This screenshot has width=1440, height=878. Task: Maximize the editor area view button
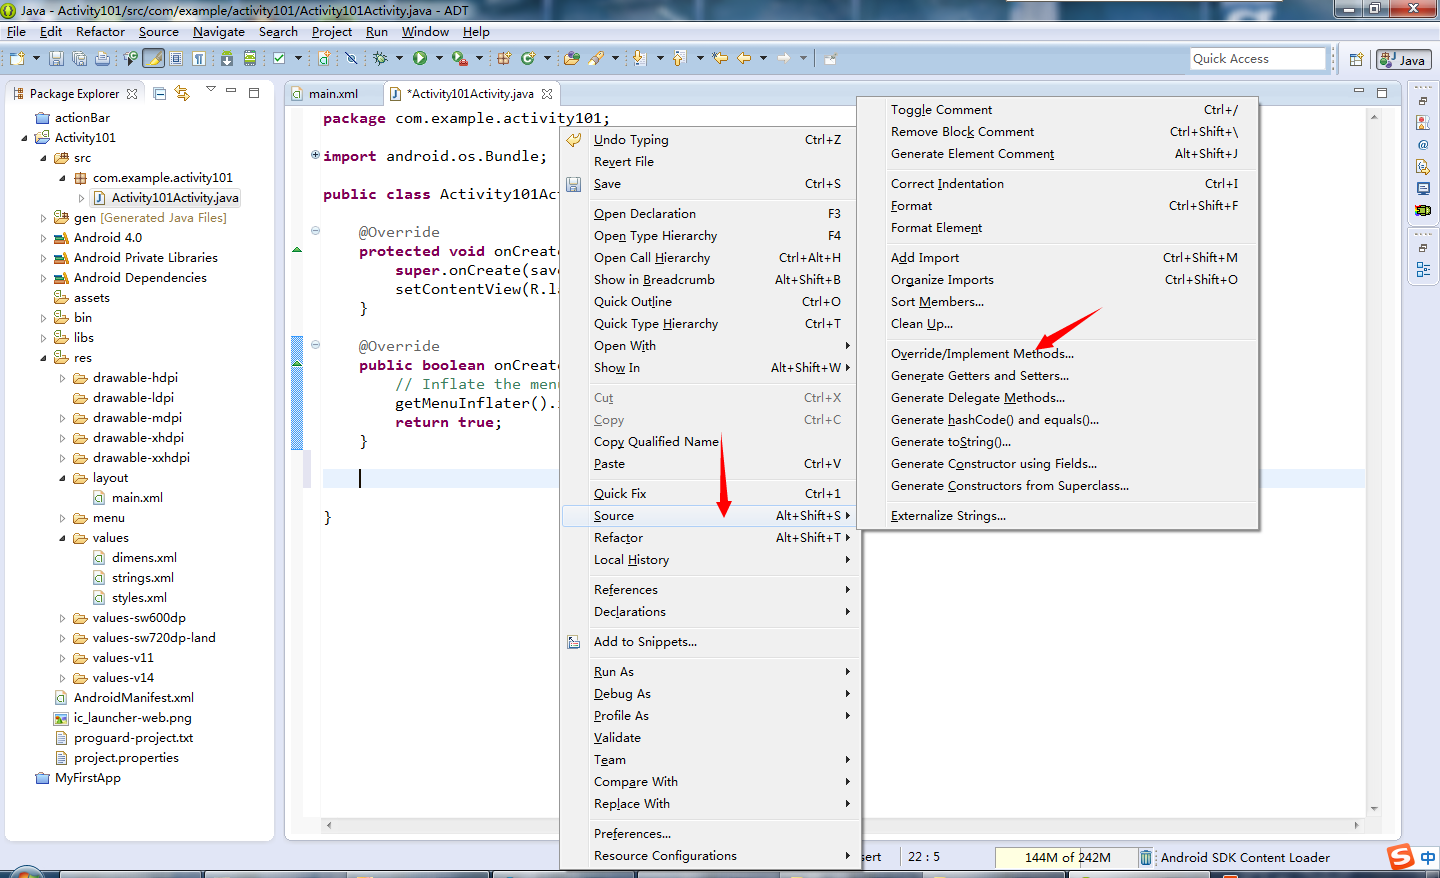[1382, 92]
